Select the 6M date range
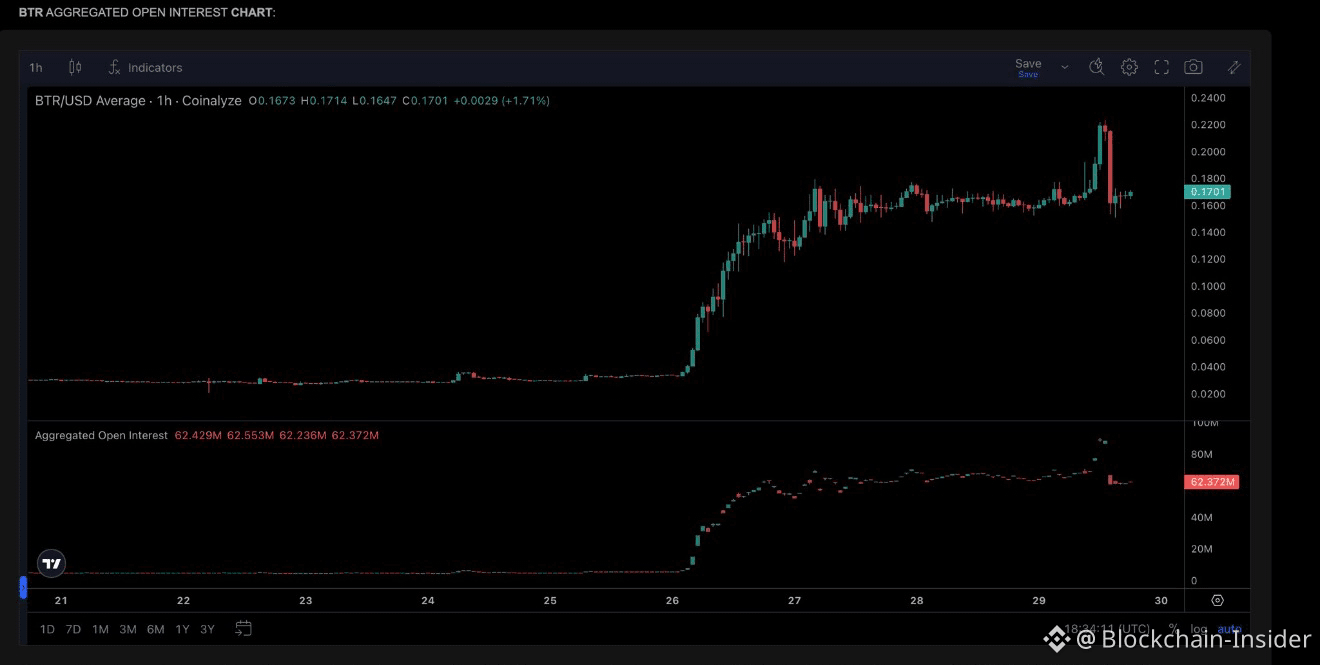 tap(155, 629)
